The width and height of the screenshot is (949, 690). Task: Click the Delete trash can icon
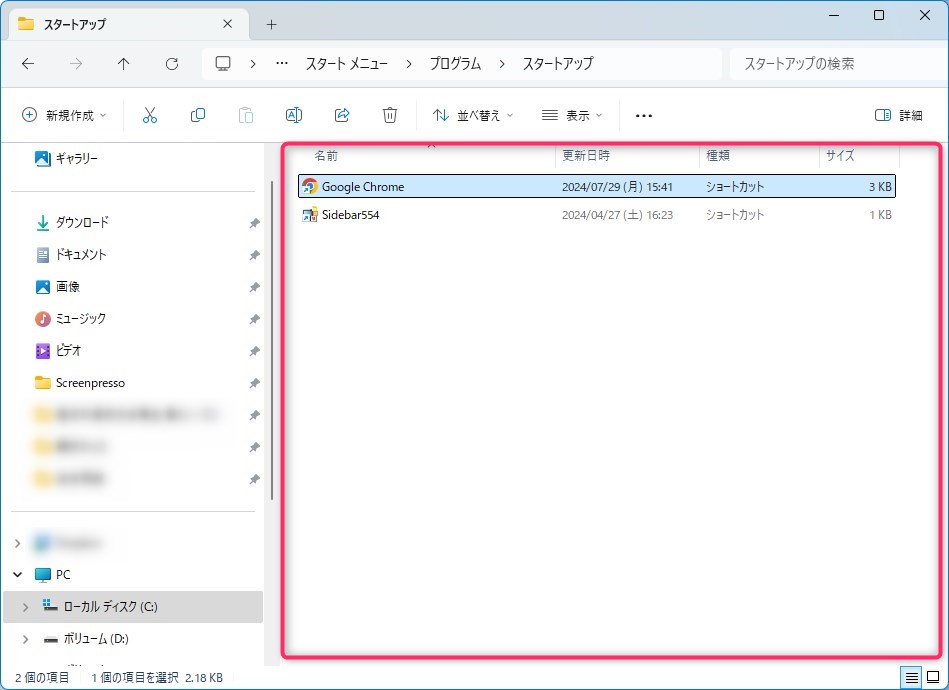(390, 115)
